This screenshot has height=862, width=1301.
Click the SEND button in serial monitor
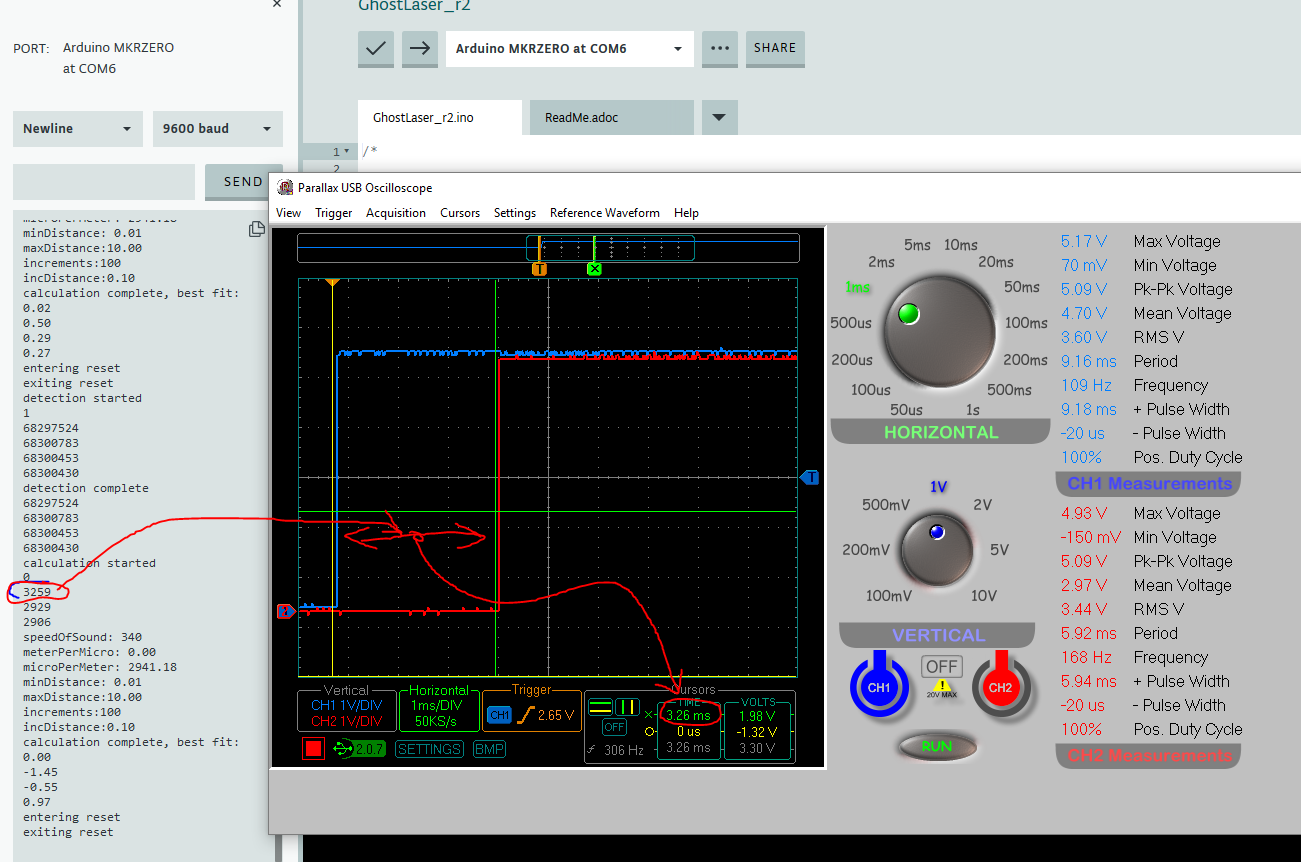(x=243, y=182)
